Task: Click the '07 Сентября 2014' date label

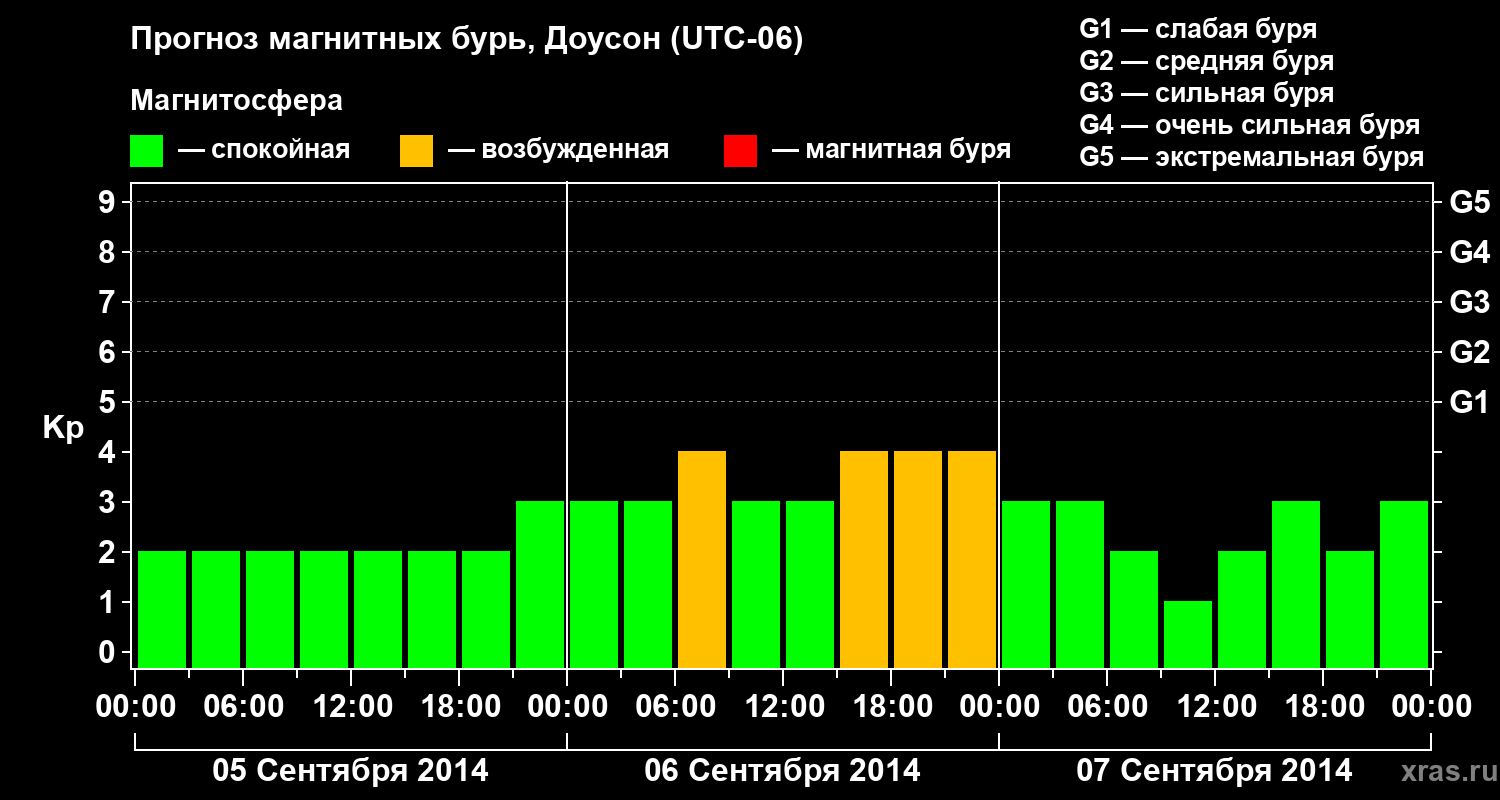Action: pyautogui.click(x=1214, y=771)
